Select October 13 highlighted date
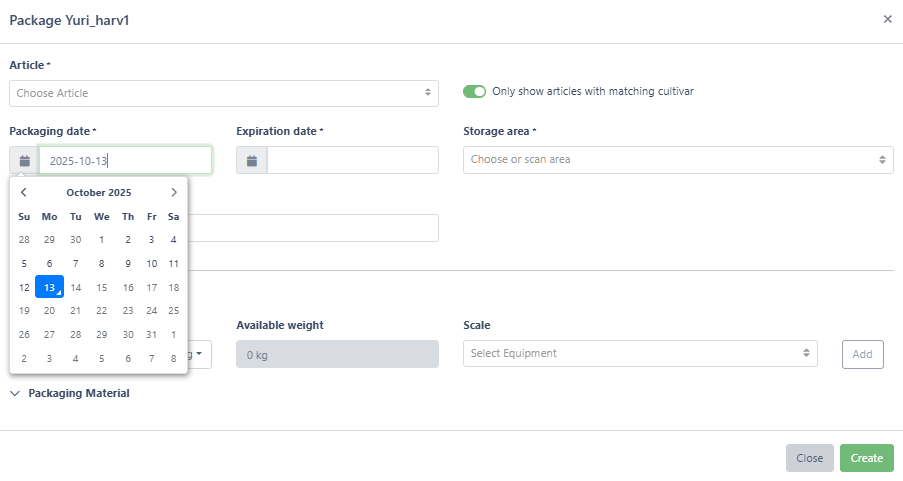This screenshot has height=481, width=903. click(49, 287)
